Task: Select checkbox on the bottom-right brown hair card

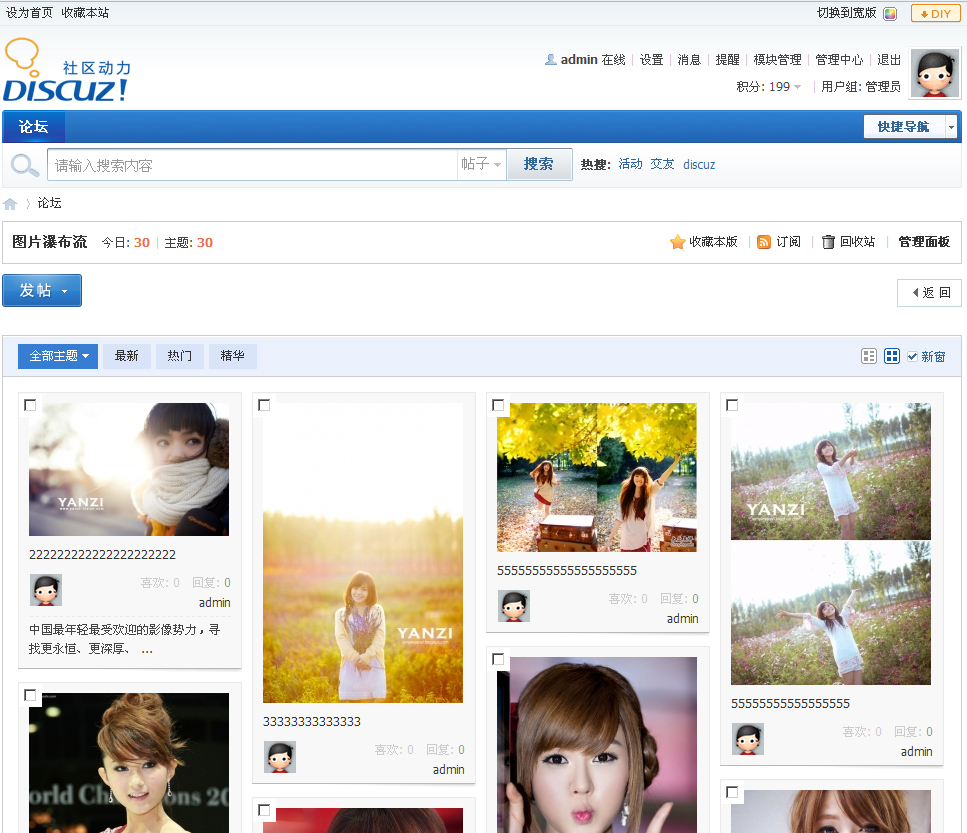Action: (x=732, y=792)
